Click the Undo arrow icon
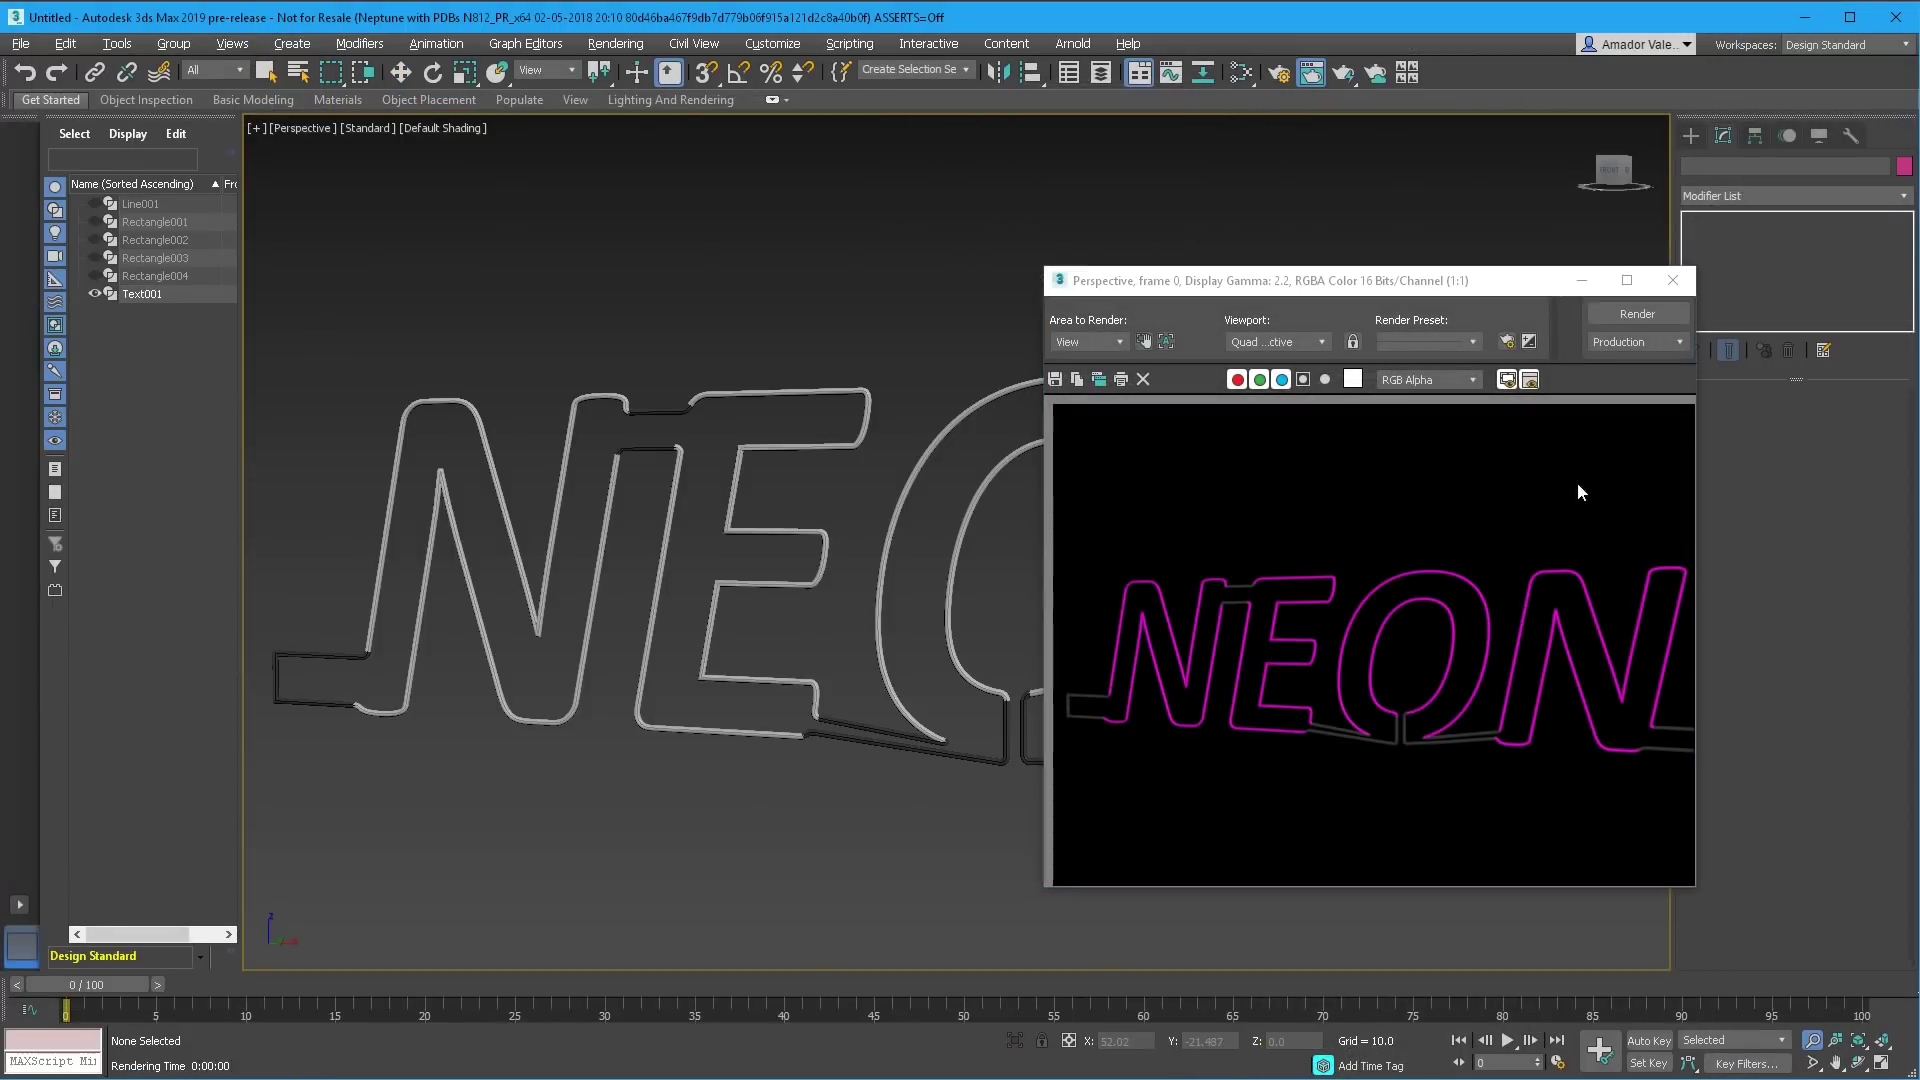The image size is (1920, 1080). pyautogui.click(x=25, y=72)
